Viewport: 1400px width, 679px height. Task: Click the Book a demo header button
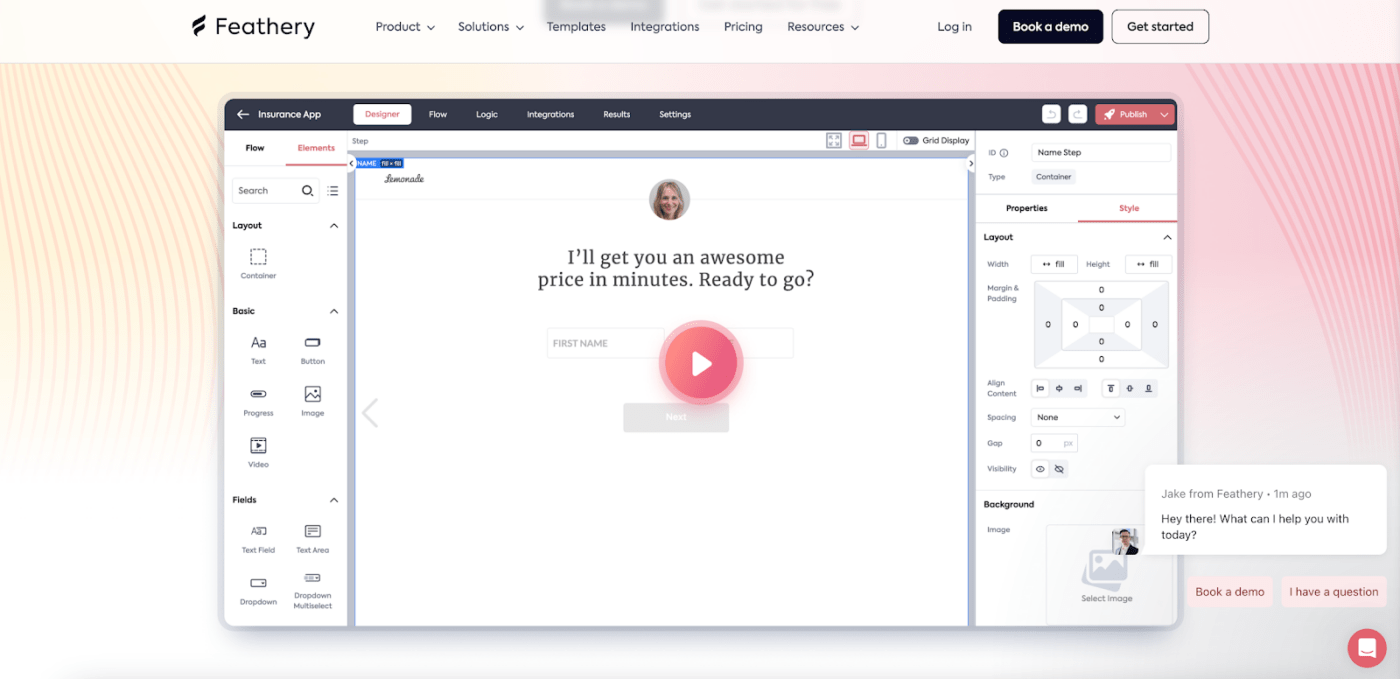(x=1050, y=27)
